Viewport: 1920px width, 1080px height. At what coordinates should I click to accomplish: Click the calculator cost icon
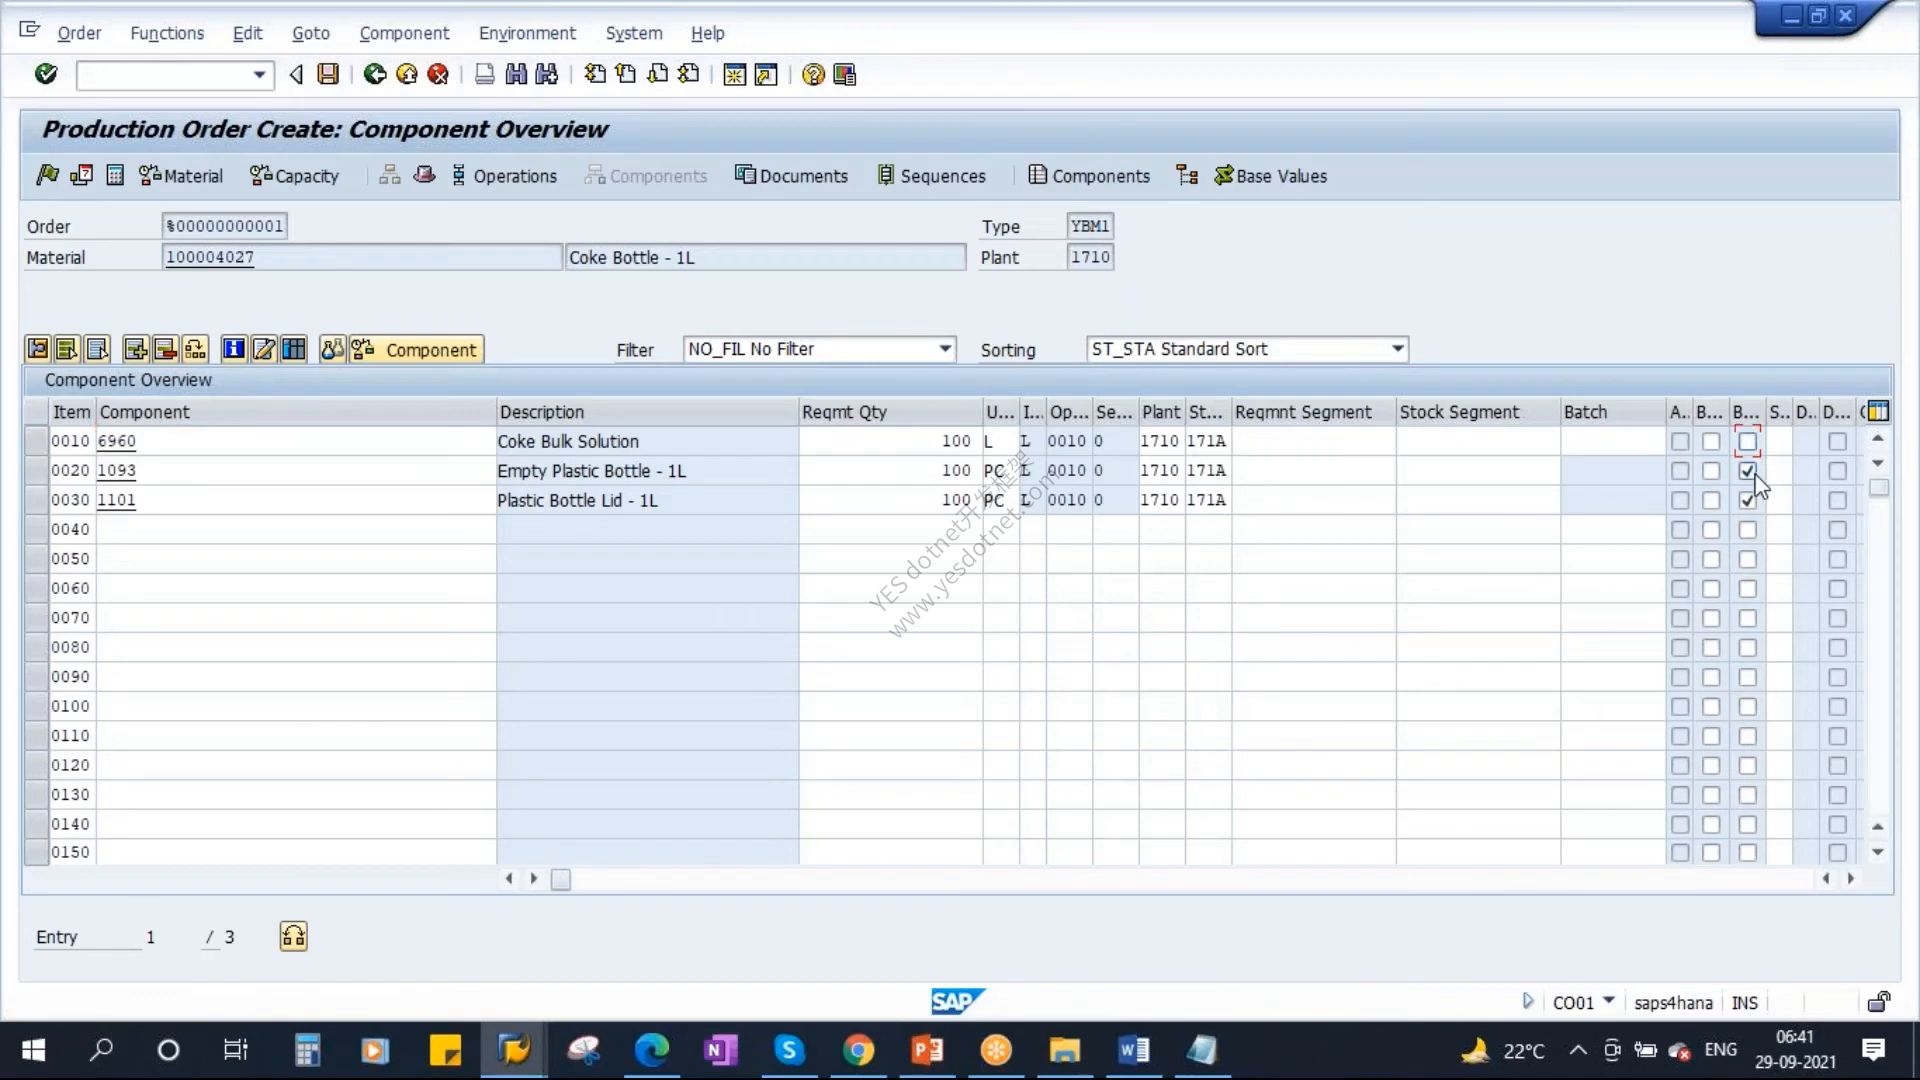pyautogui.click(x=115, y=175)
